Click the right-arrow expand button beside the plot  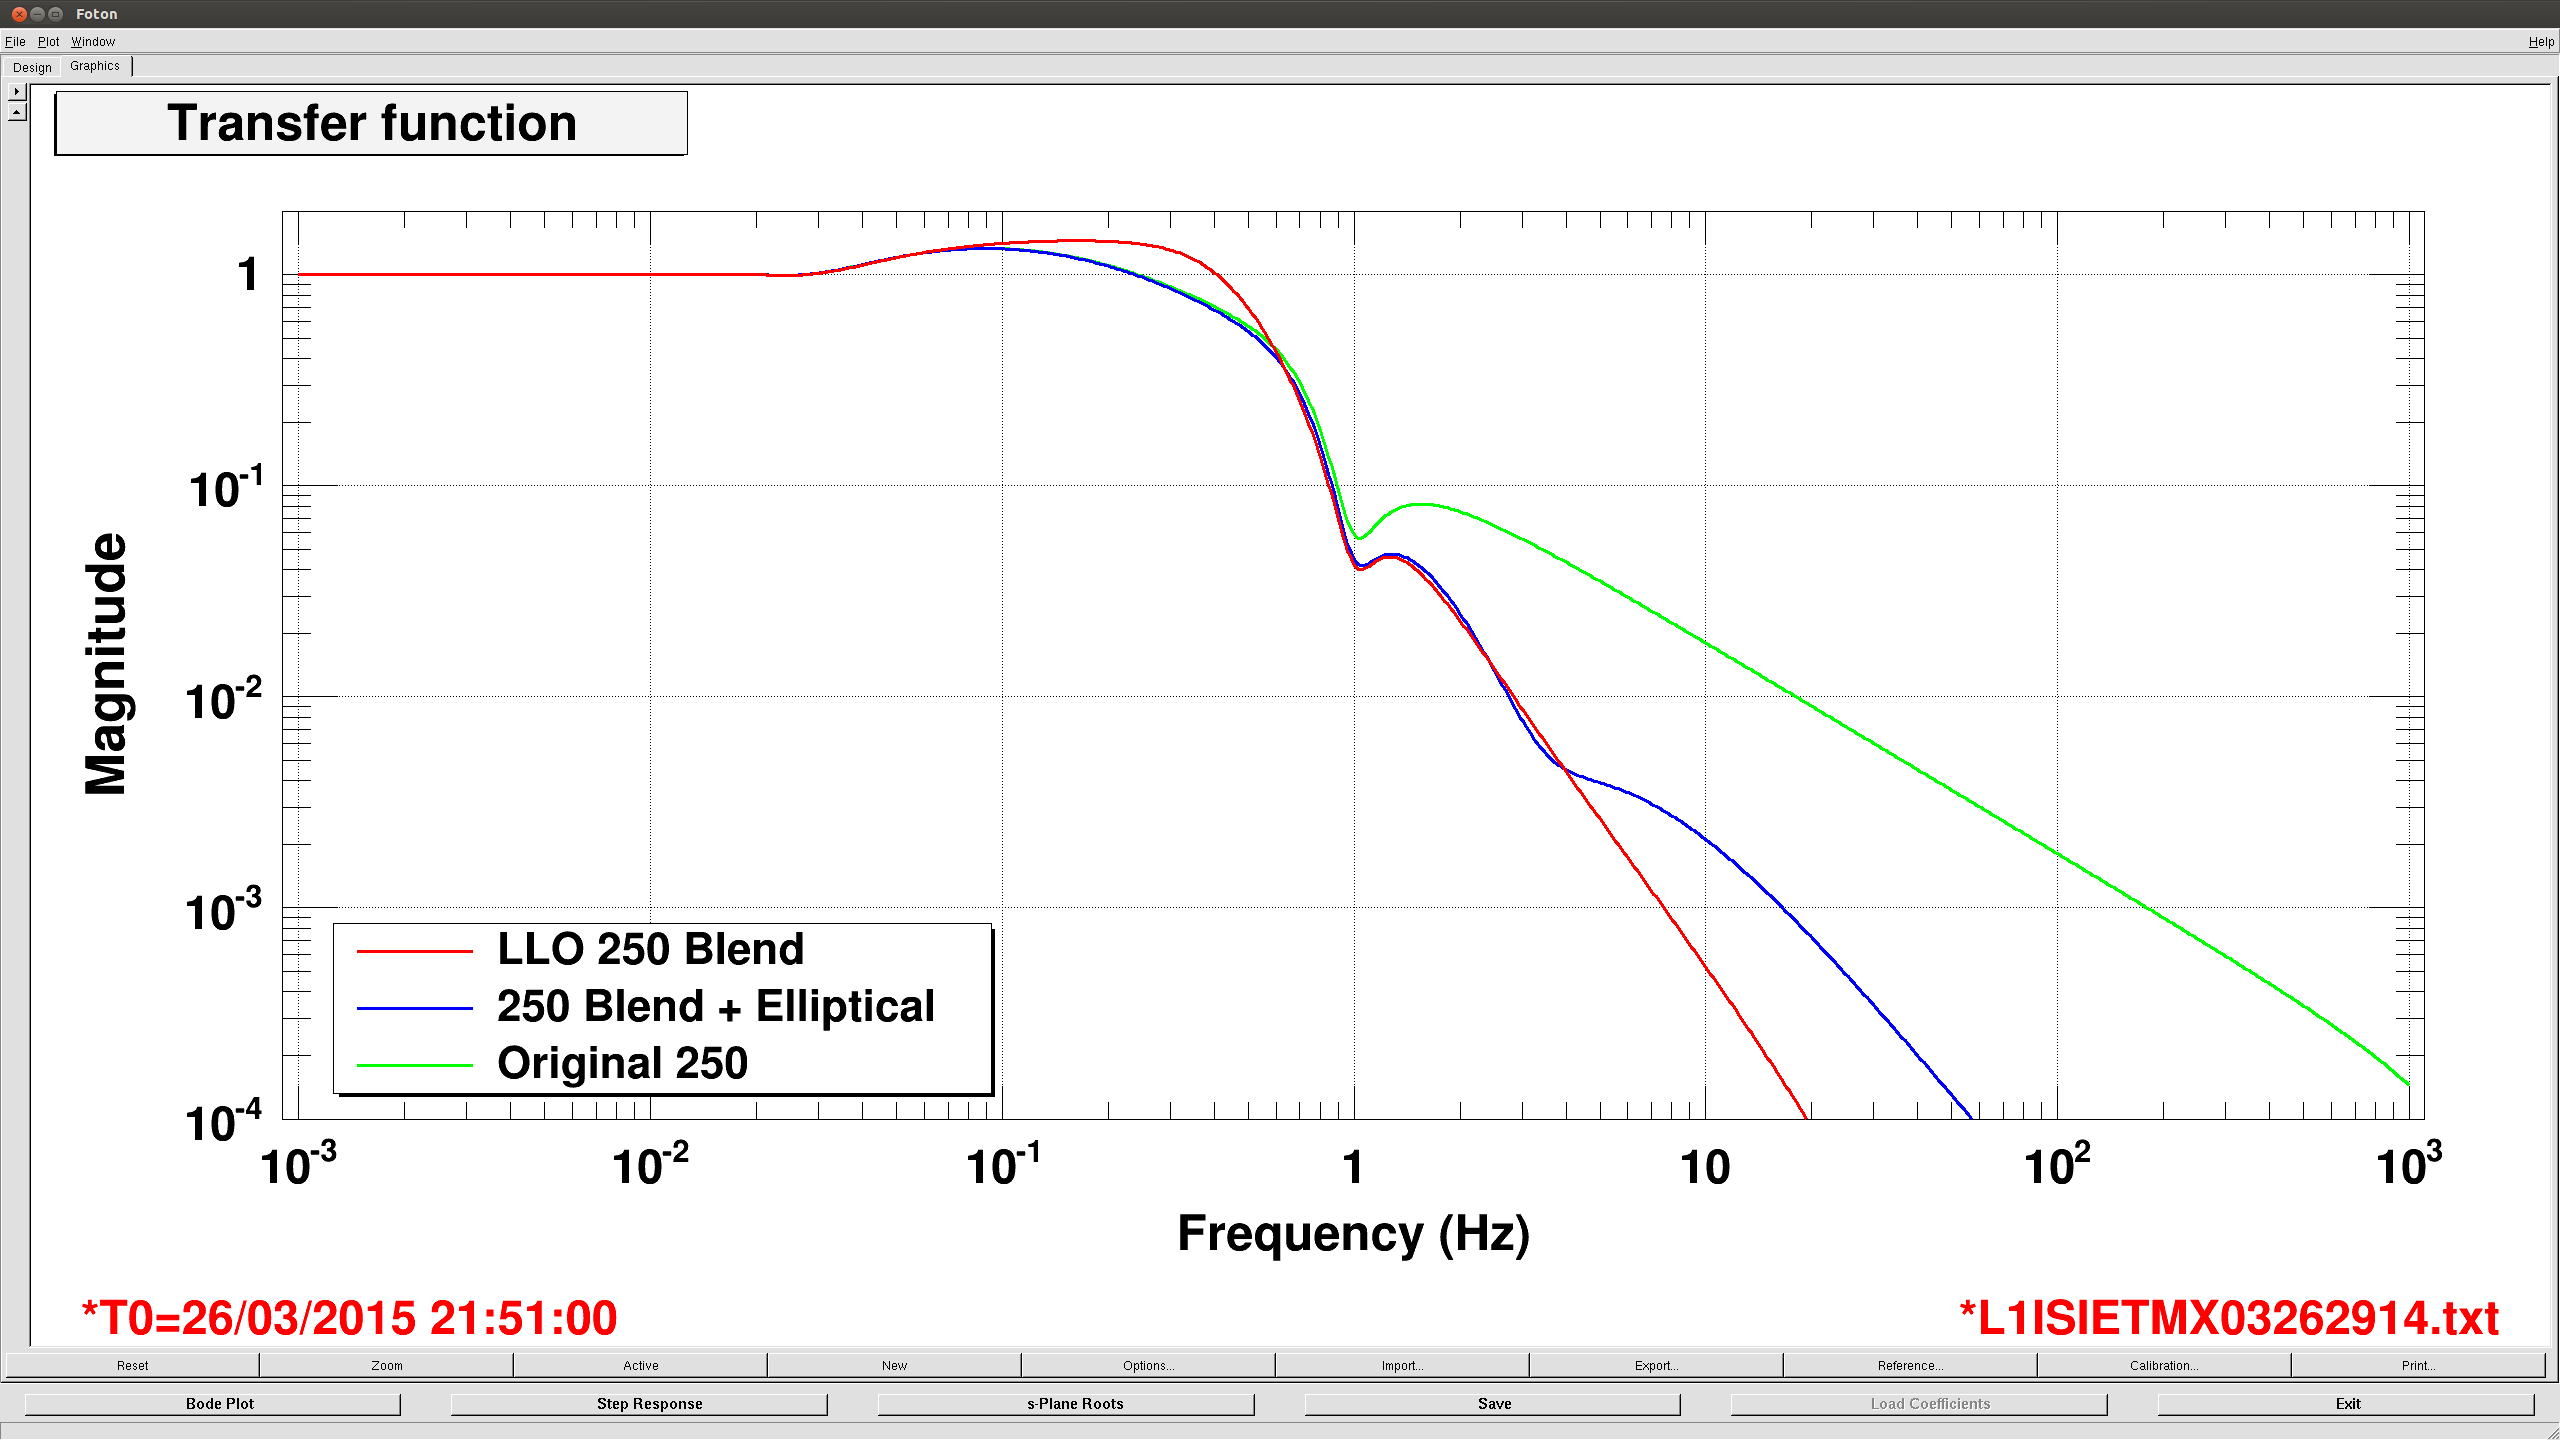[17, 91]
